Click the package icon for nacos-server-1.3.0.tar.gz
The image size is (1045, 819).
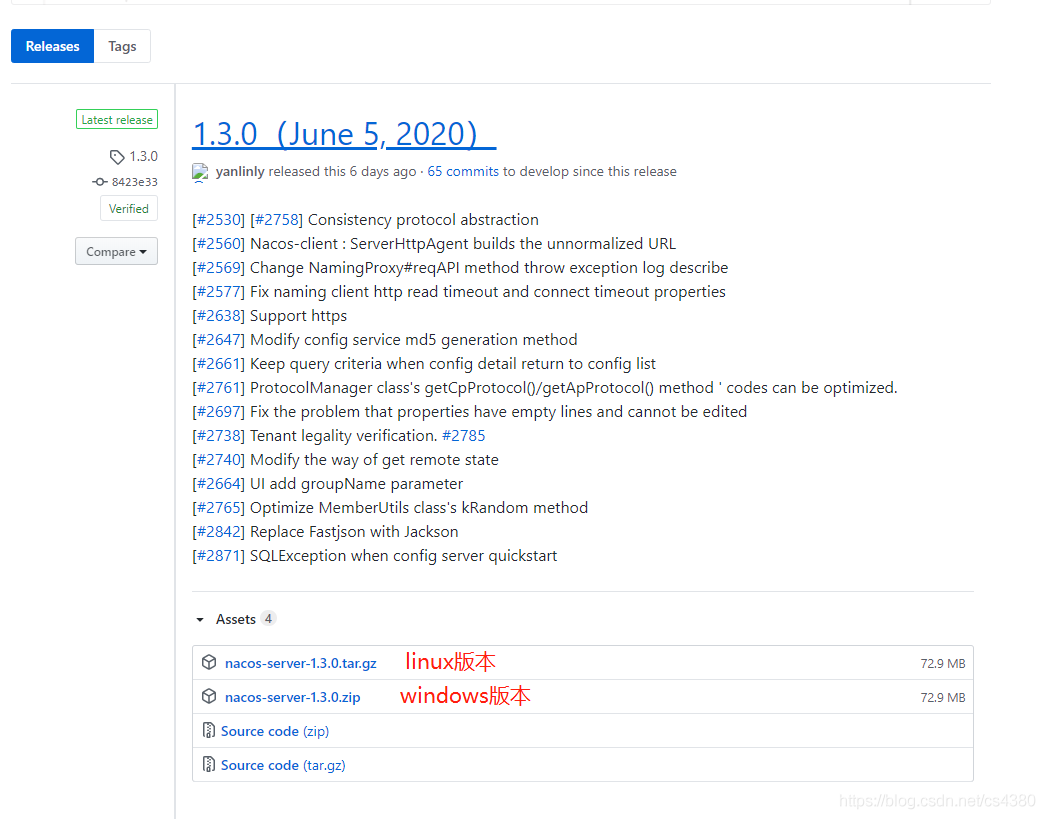(x=209, y=662)
